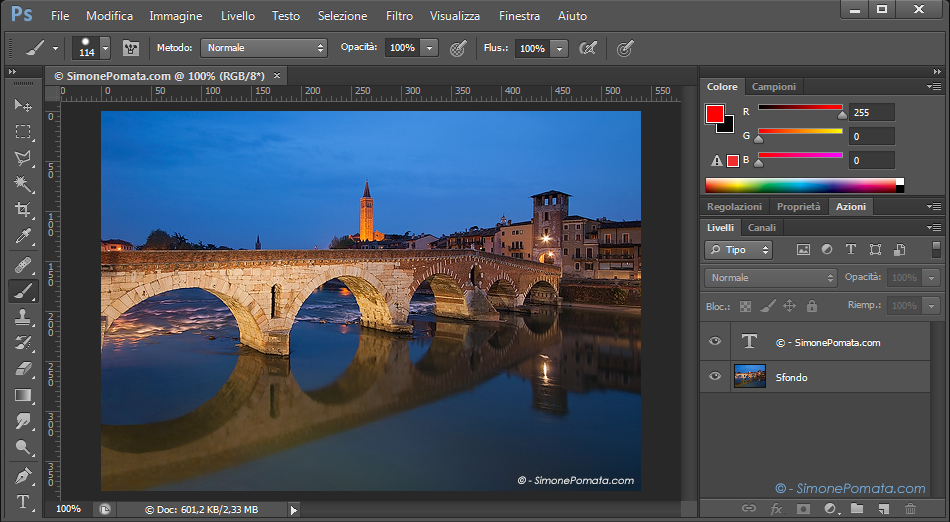Delete layer with trash icon

point(910,509)
